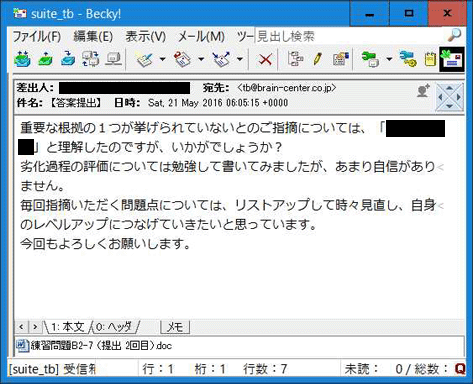Click the subject text 【答案提出】
The height and width of the screenshot is (384, 473).
(75, 103)
